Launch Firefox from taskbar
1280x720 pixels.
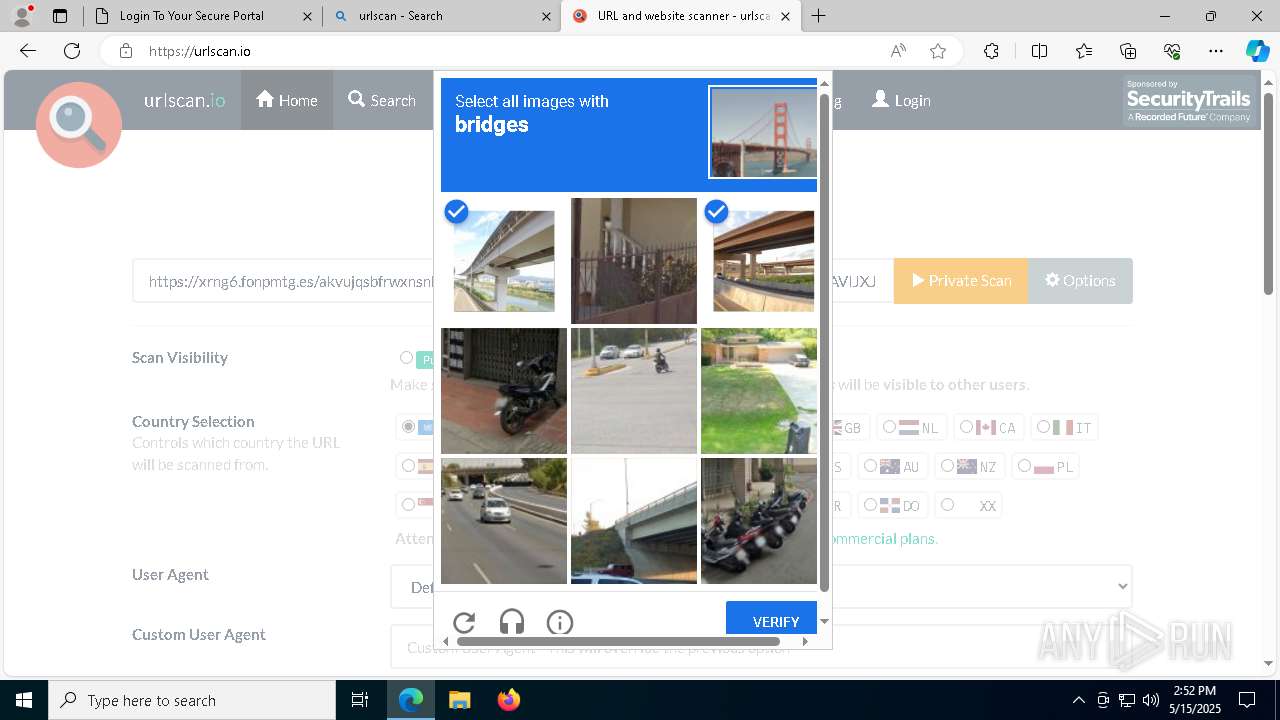click(x=509, y=700)
